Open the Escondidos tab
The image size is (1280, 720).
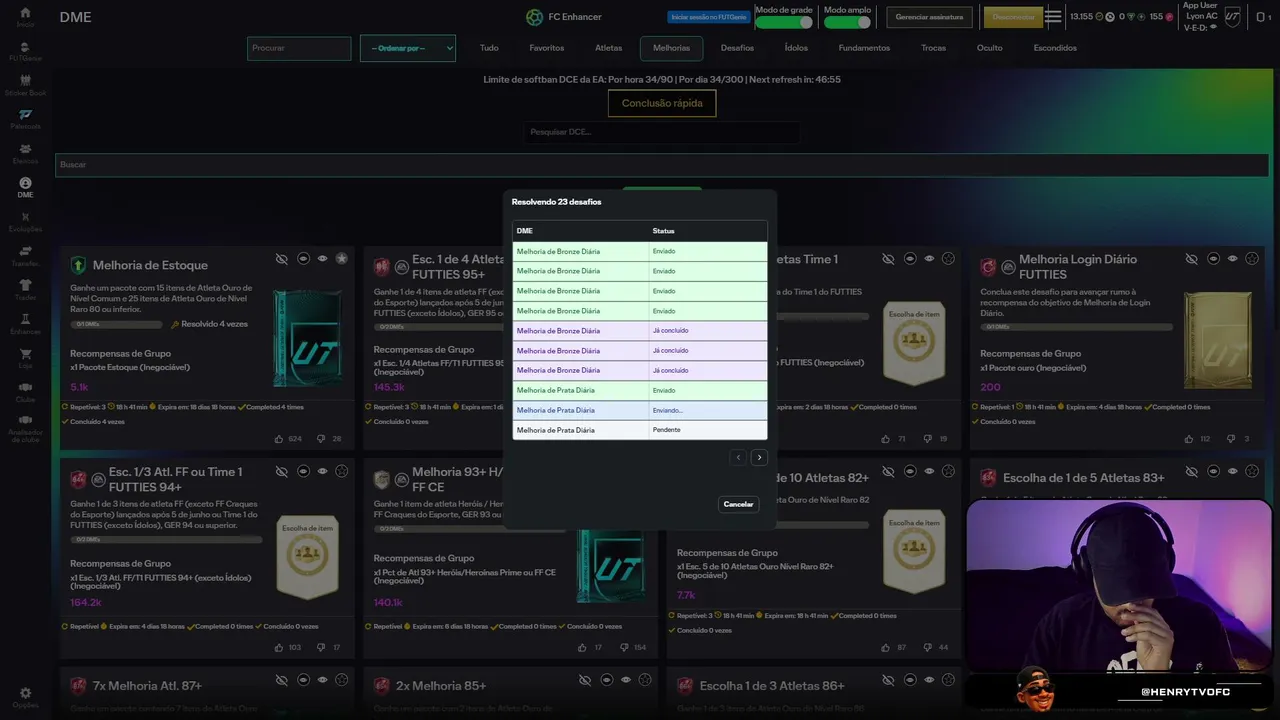click(1055, 48)
